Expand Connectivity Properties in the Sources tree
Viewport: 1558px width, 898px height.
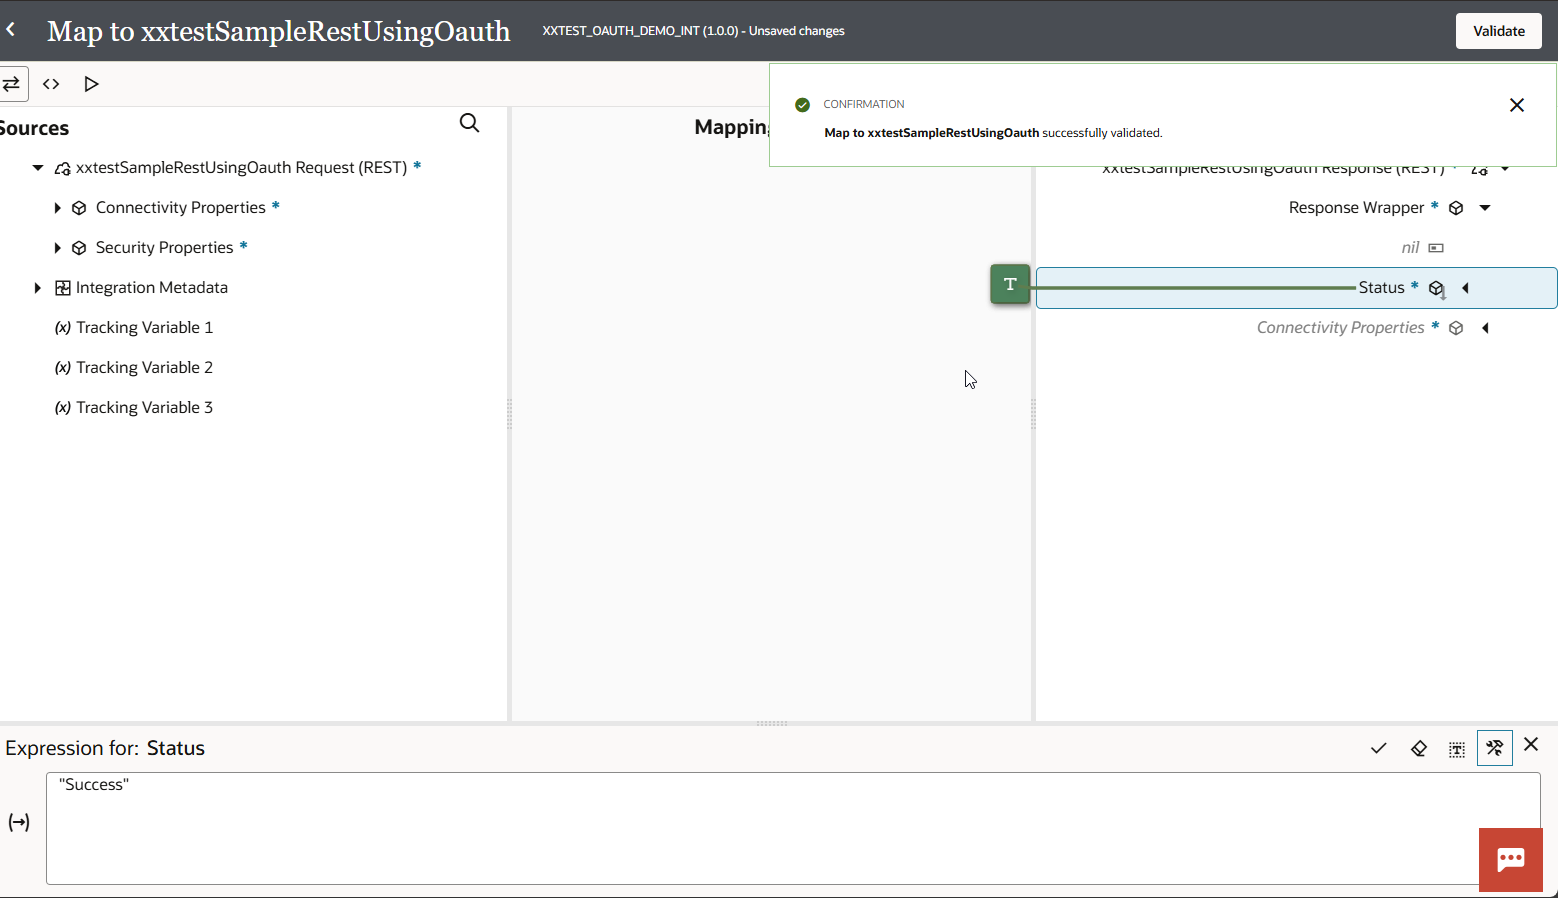[x=57, y=208]
